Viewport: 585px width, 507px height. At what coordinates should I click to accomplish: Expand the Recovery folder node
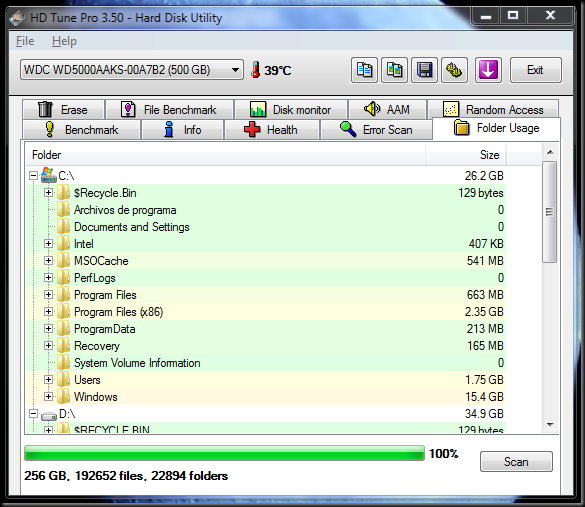pyautogui.click(x=48, y=345)
